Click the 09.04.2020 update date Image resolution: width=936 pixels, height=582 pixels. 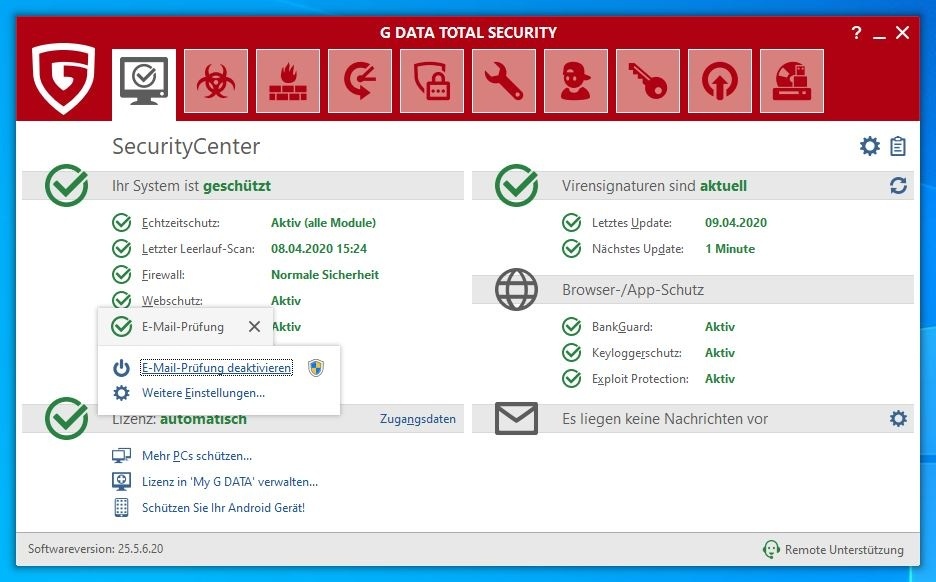click(x=735, y=223)
